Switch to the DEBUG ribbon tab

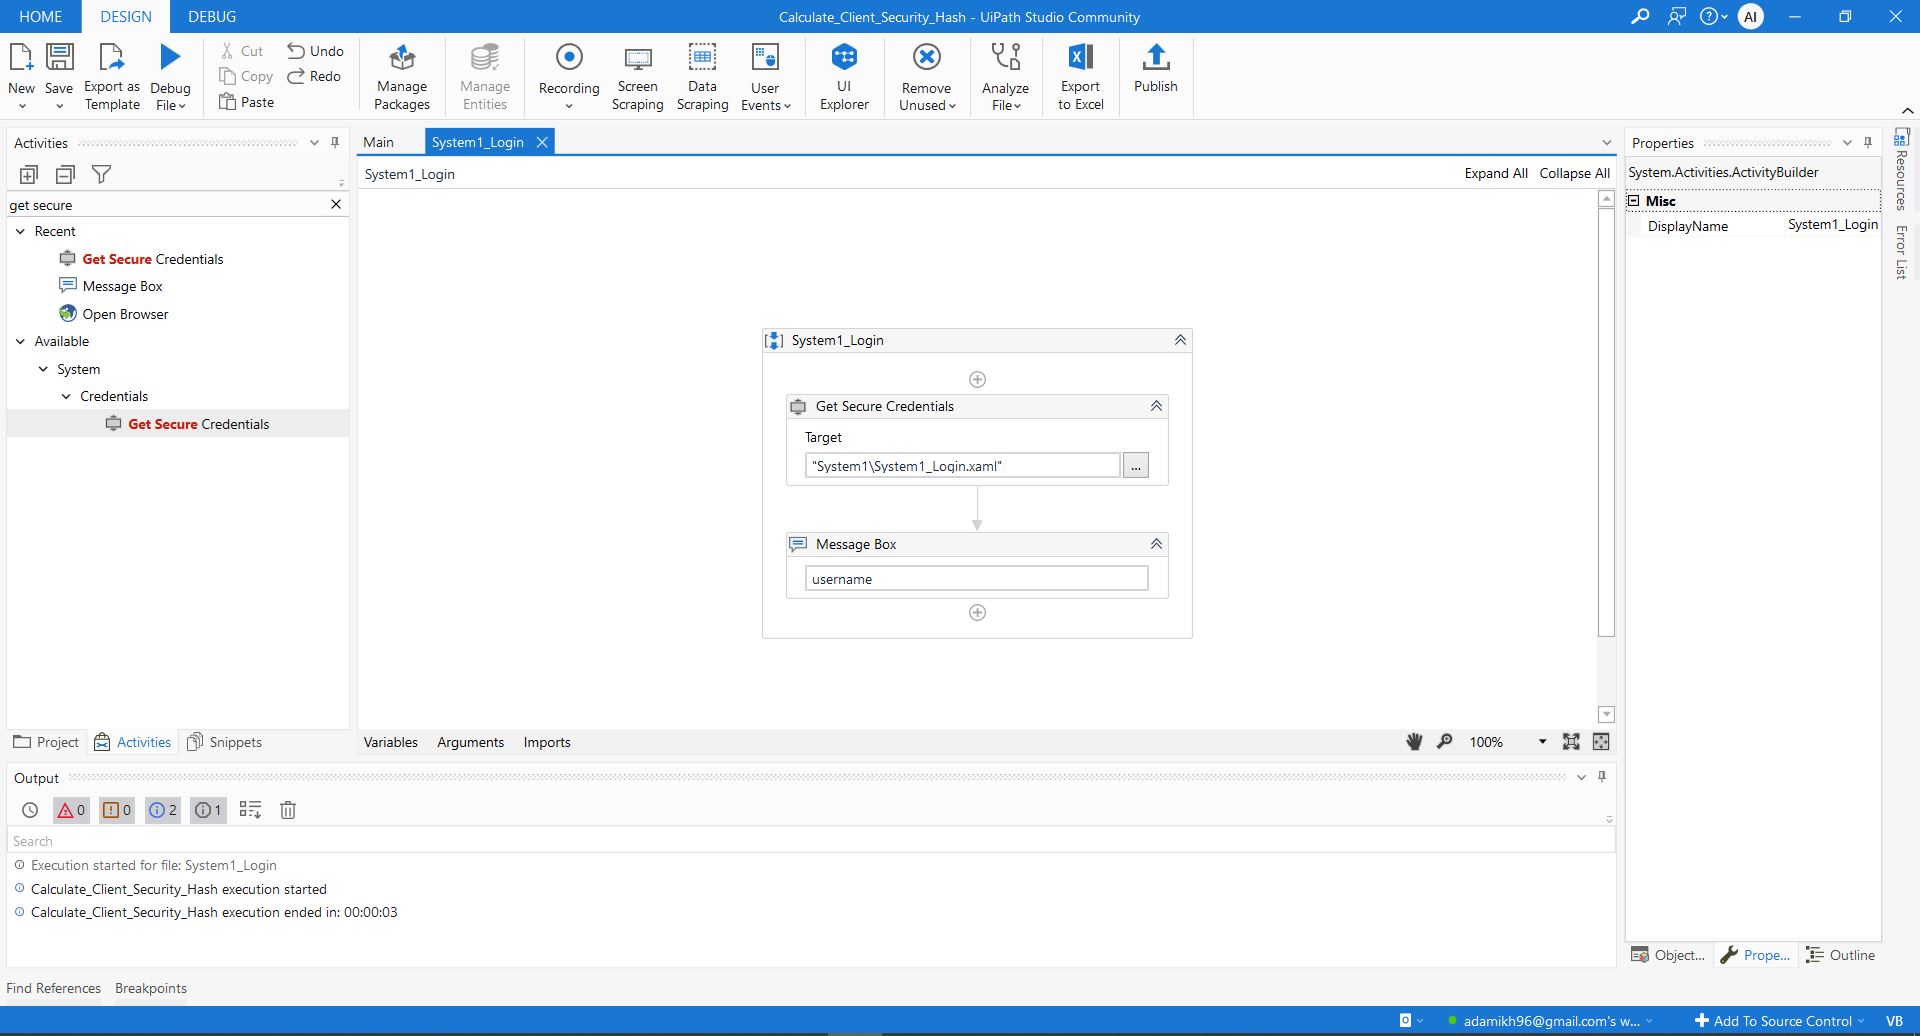coord(212,17)
